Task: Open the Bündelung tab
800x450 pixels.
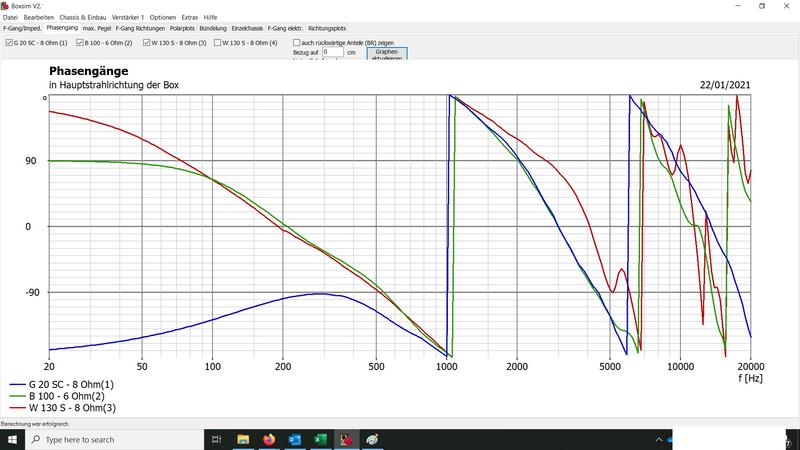Action: [213, 29]
